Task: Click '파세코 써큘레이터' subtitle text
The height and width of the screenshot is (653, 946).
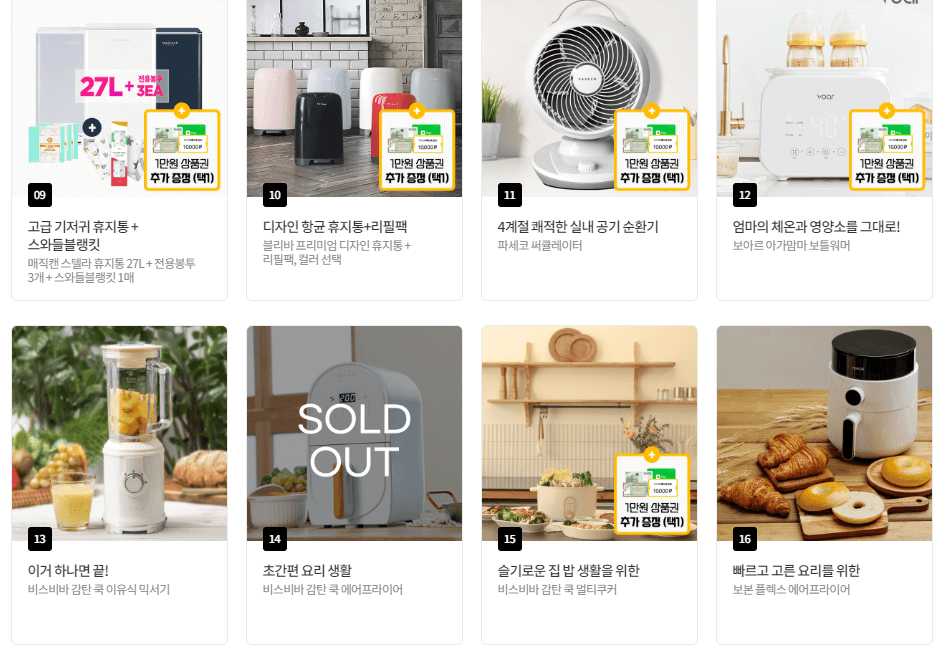Action: click(x=539, y=246)
